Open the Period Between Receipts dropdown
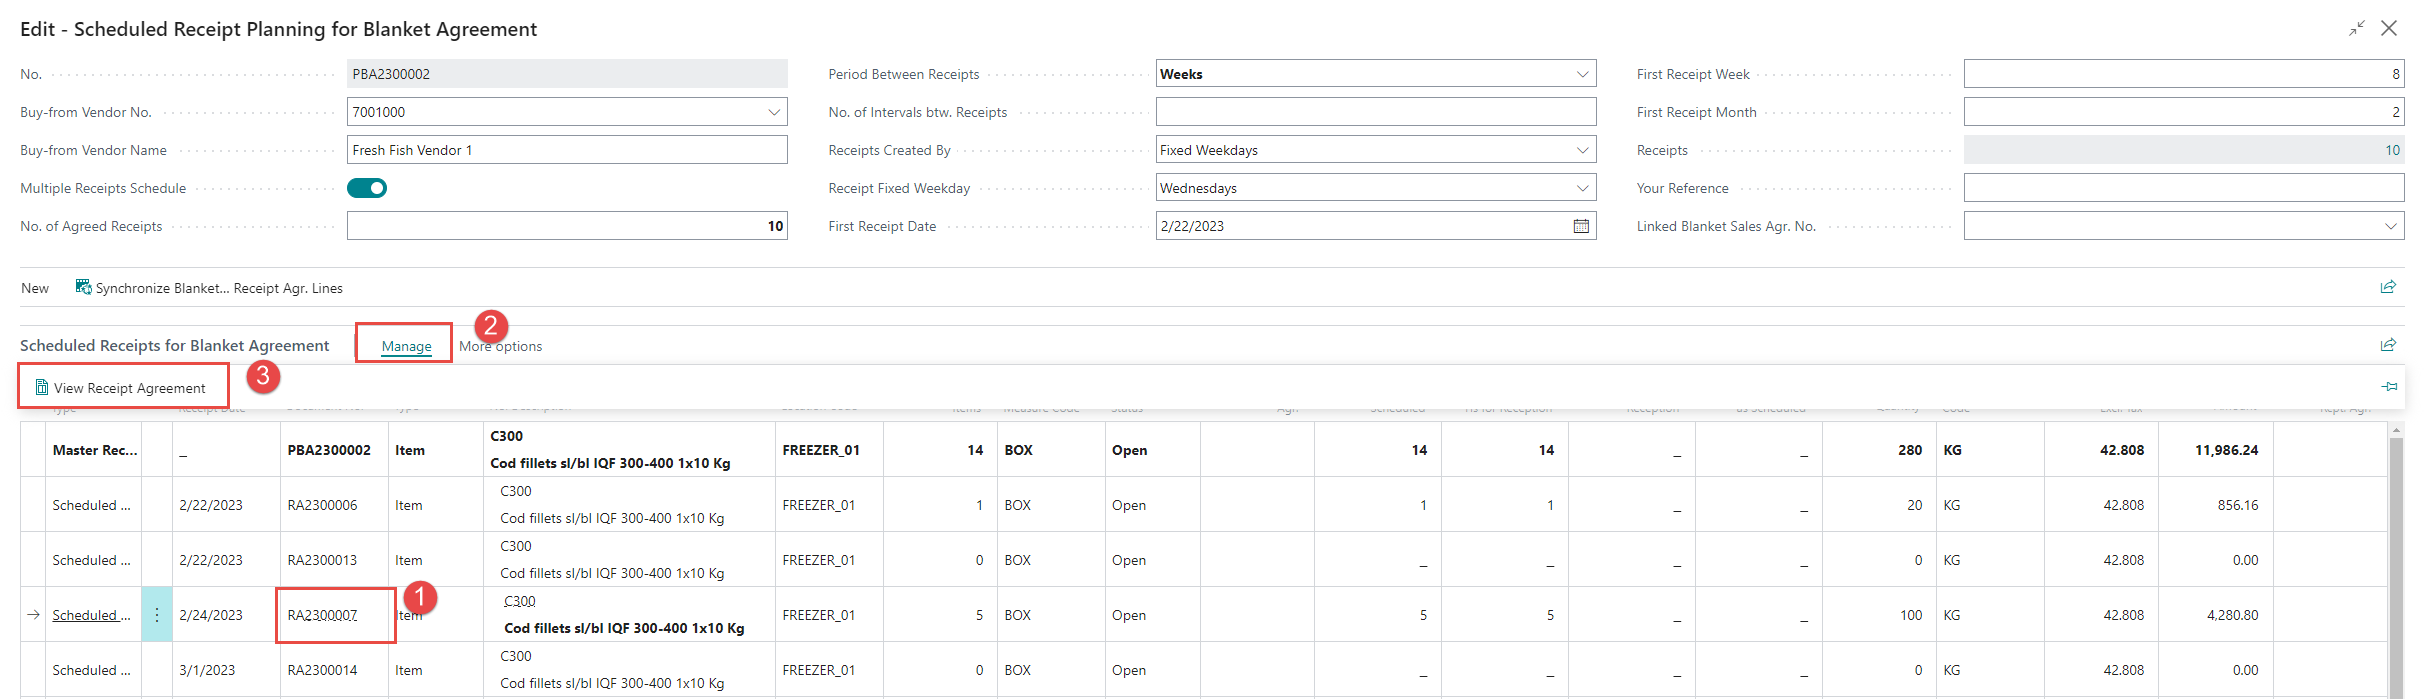Viewport: 2426px width, 699px height. [1582, 74]
